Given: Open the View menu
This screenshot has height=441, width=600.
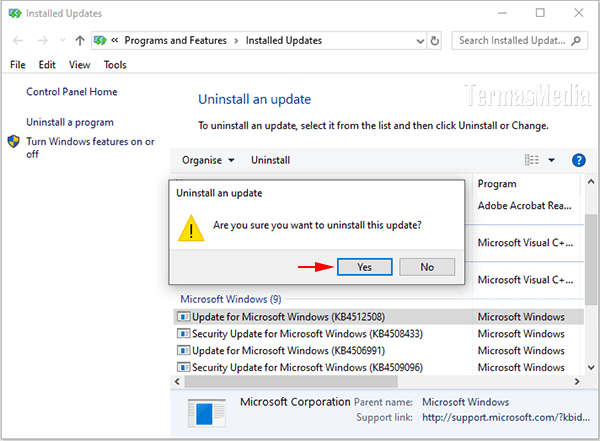Looking at the screenshot, I should tap(79, 65).
